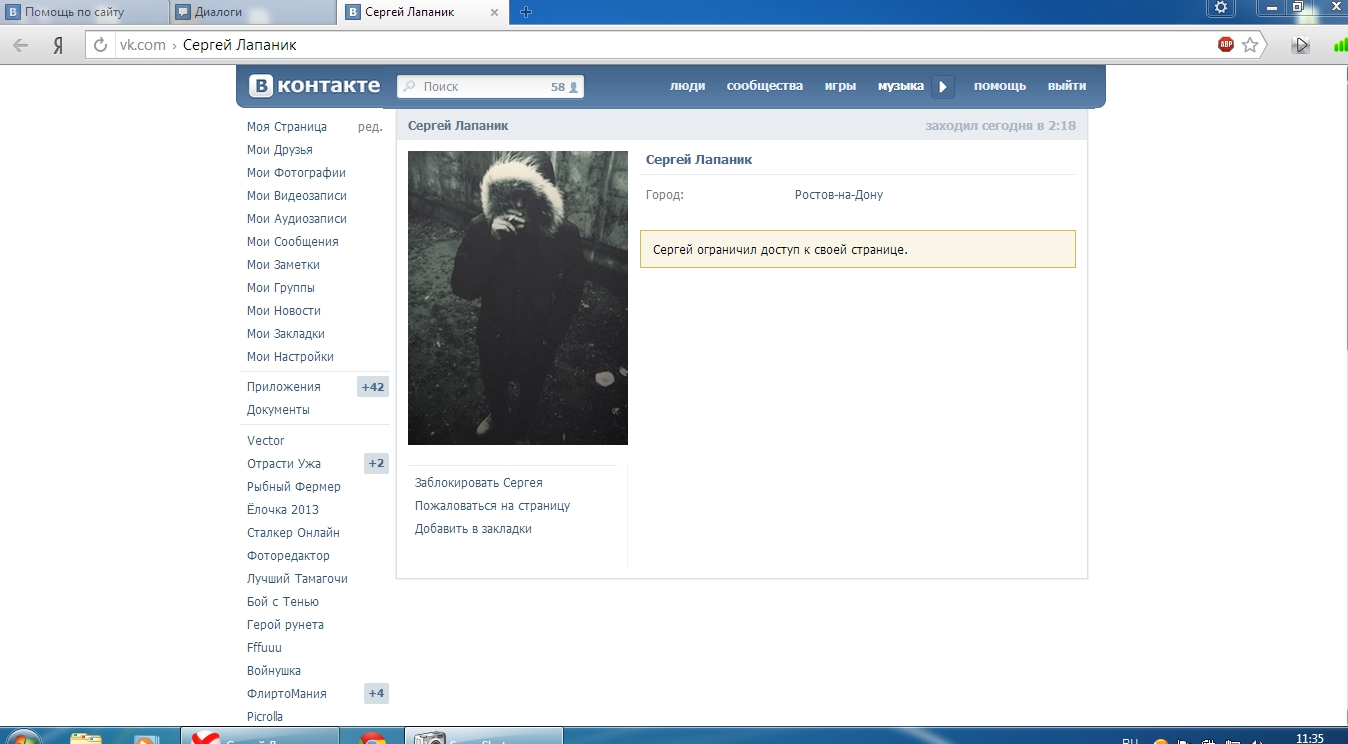
Task: Open Мои Заметки
Action: pyautogui.click(x=283, y=265)
